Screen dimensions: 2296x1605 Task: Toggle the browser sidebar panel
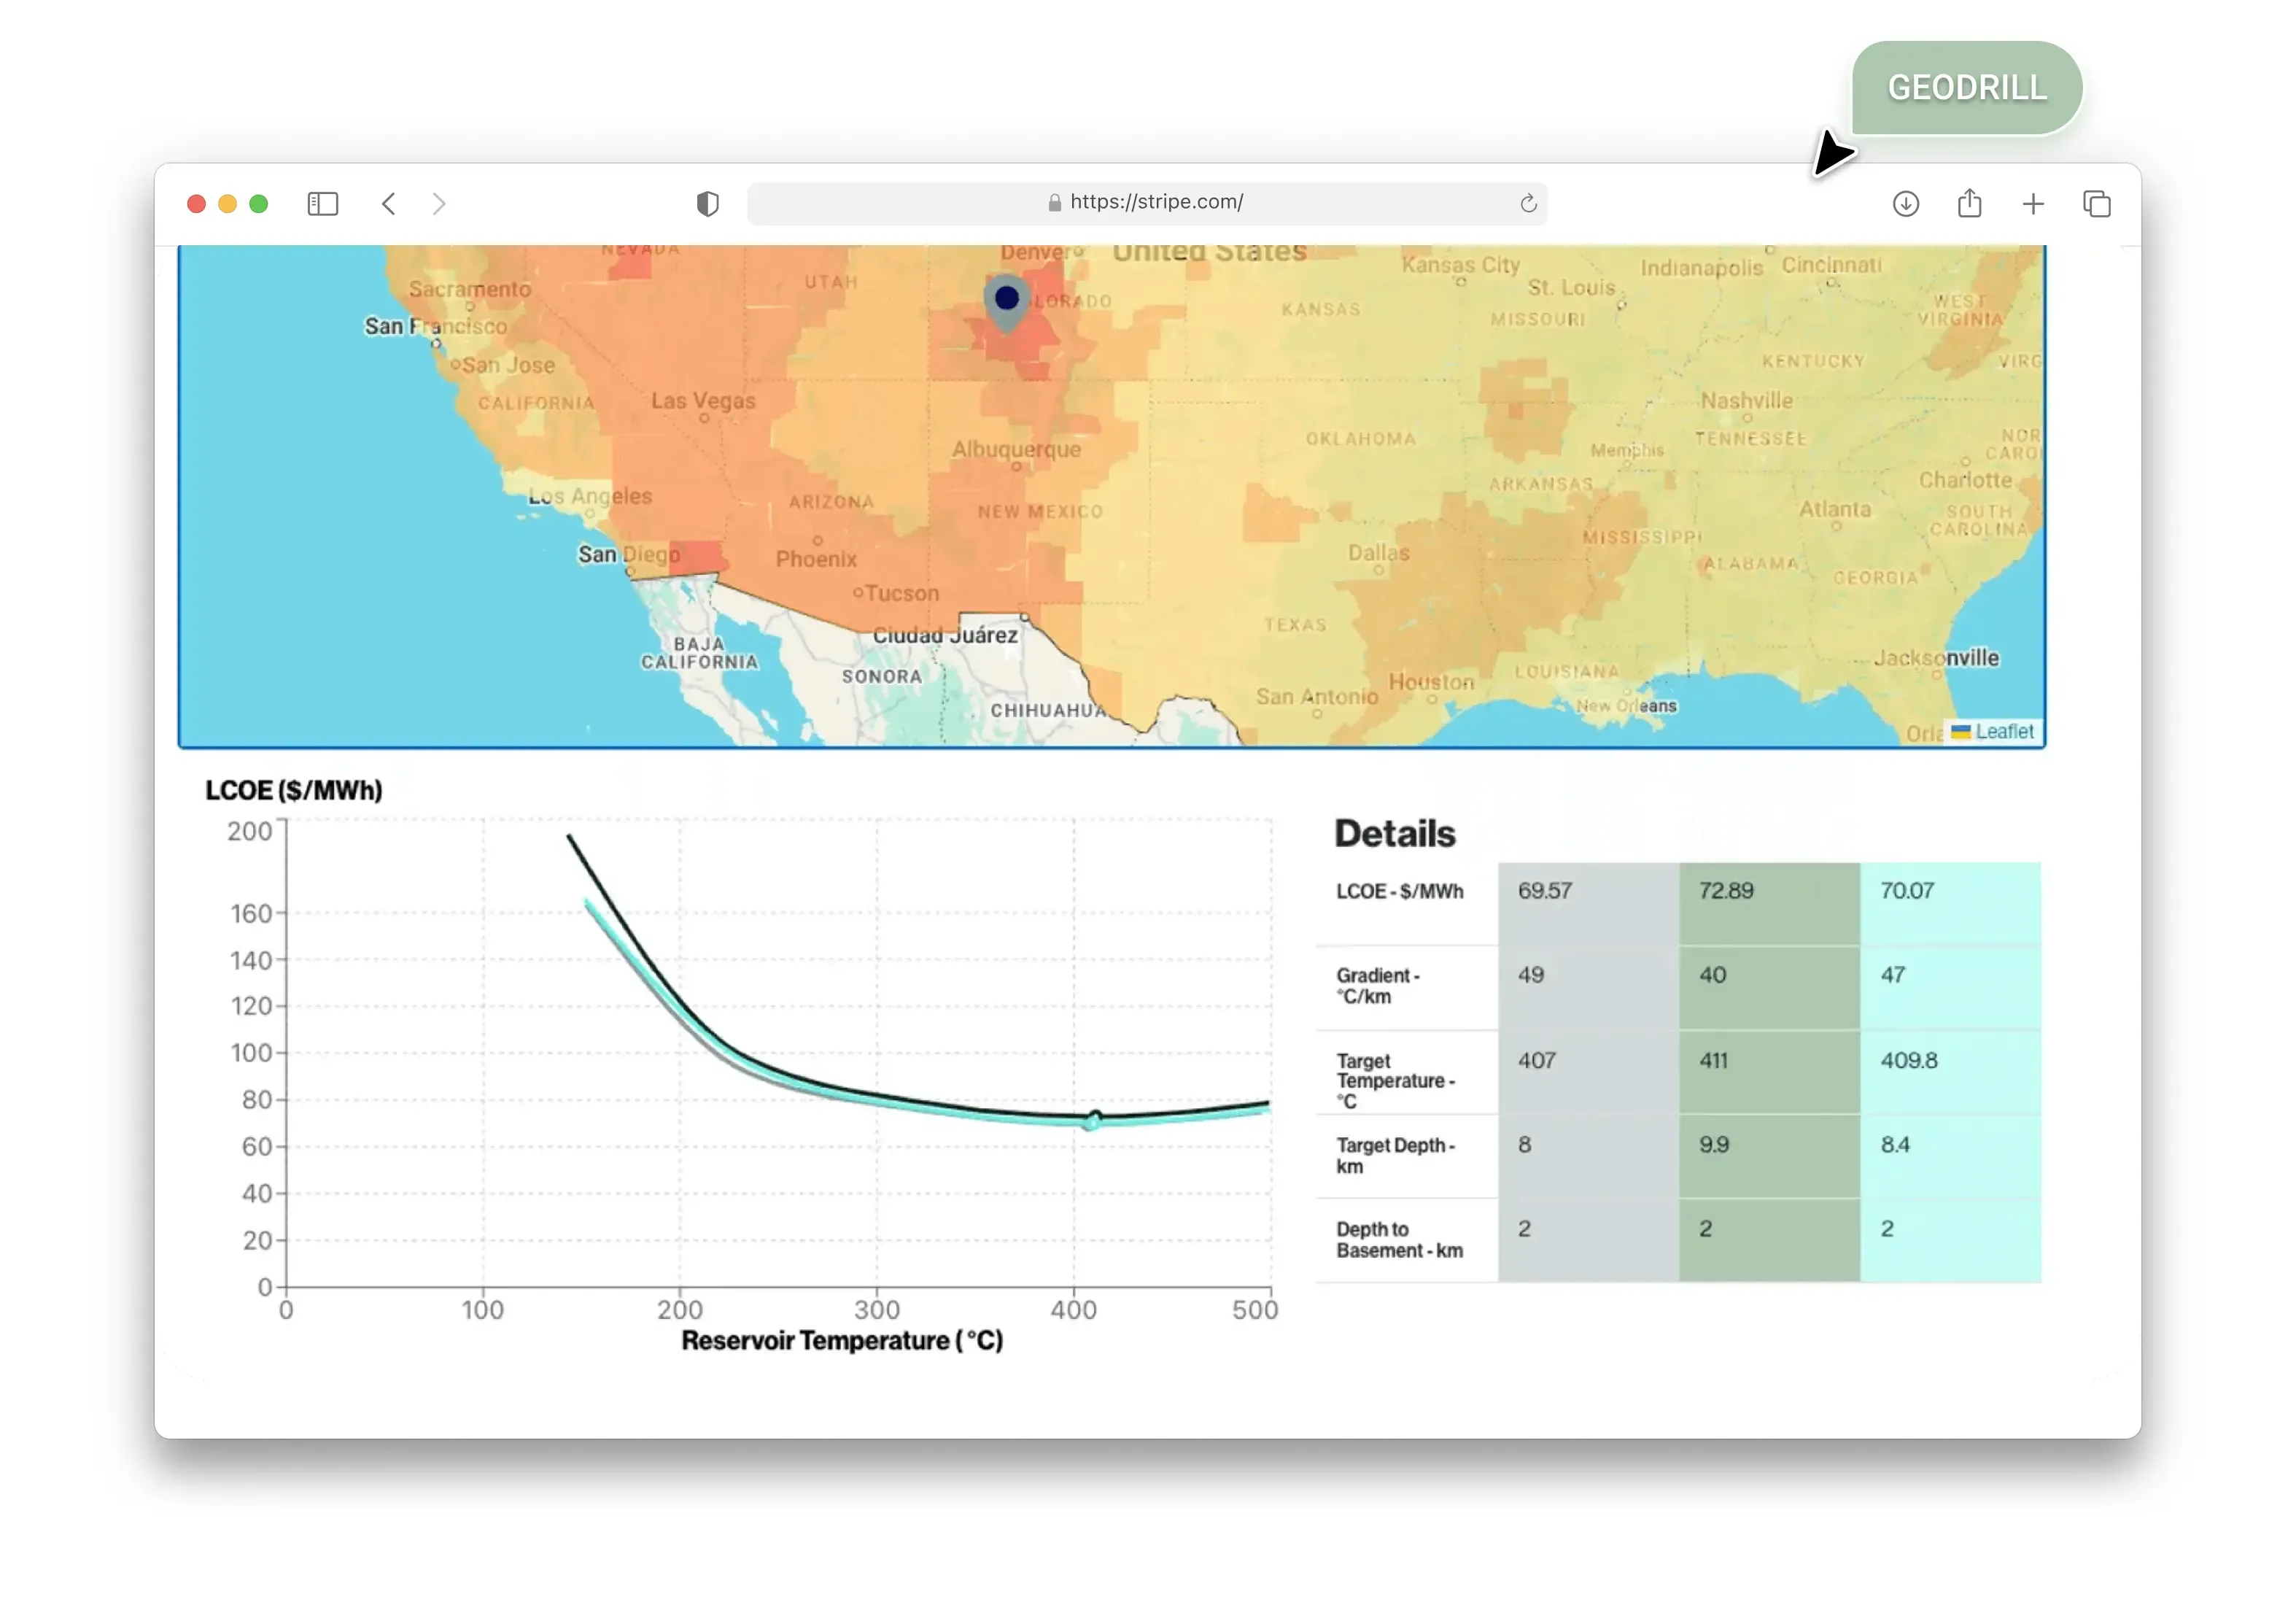[322, 203]
